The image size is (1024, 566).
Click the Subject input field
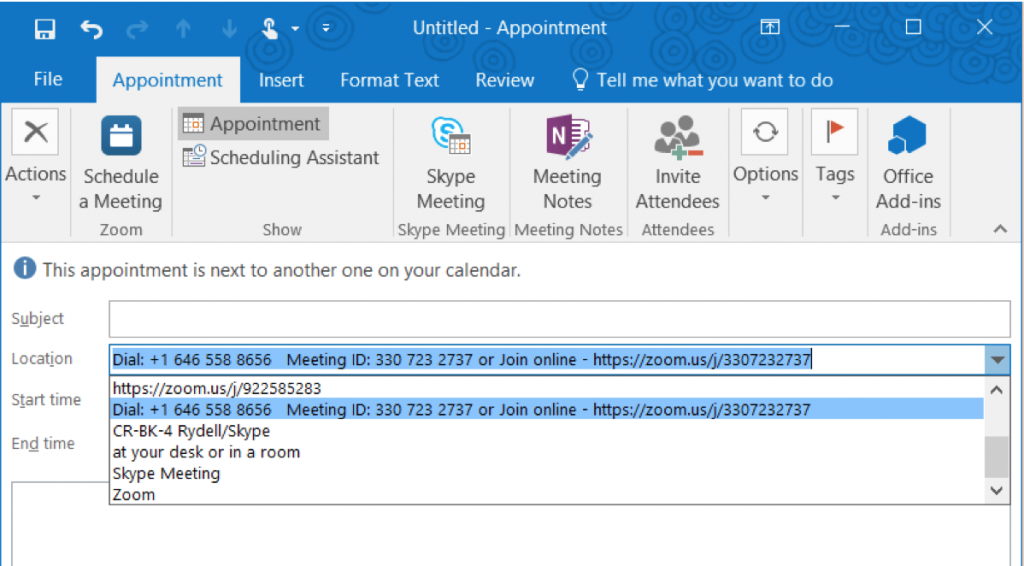pos(560,319)
